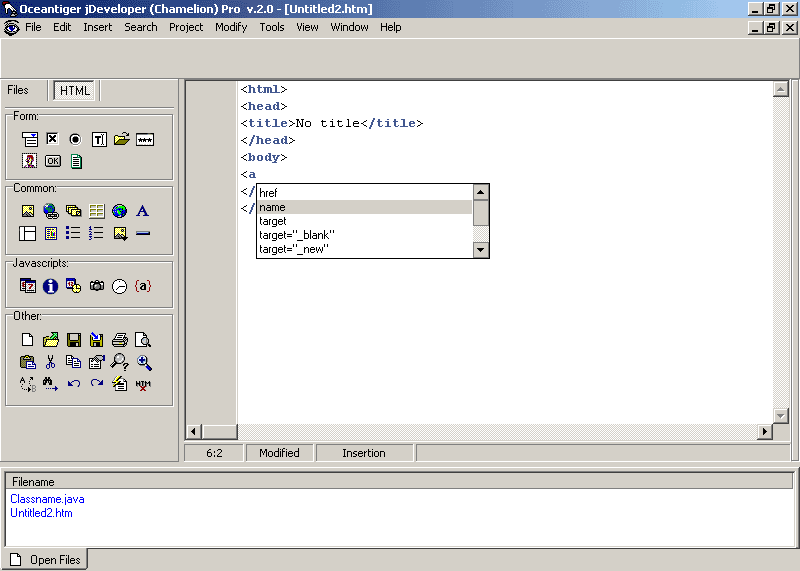
Task: Insert calendar date Javascript
Action: click(x=28, y=286)
